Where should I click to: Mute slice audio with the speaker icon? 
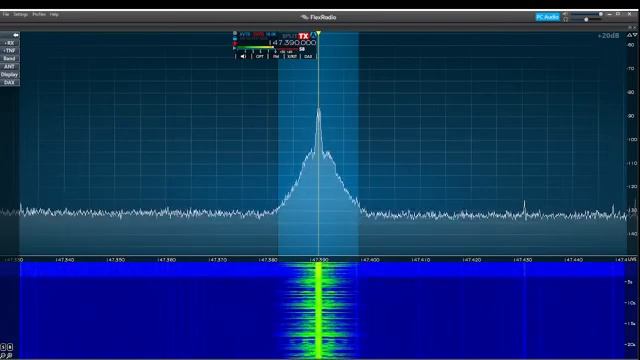[243, 56]
